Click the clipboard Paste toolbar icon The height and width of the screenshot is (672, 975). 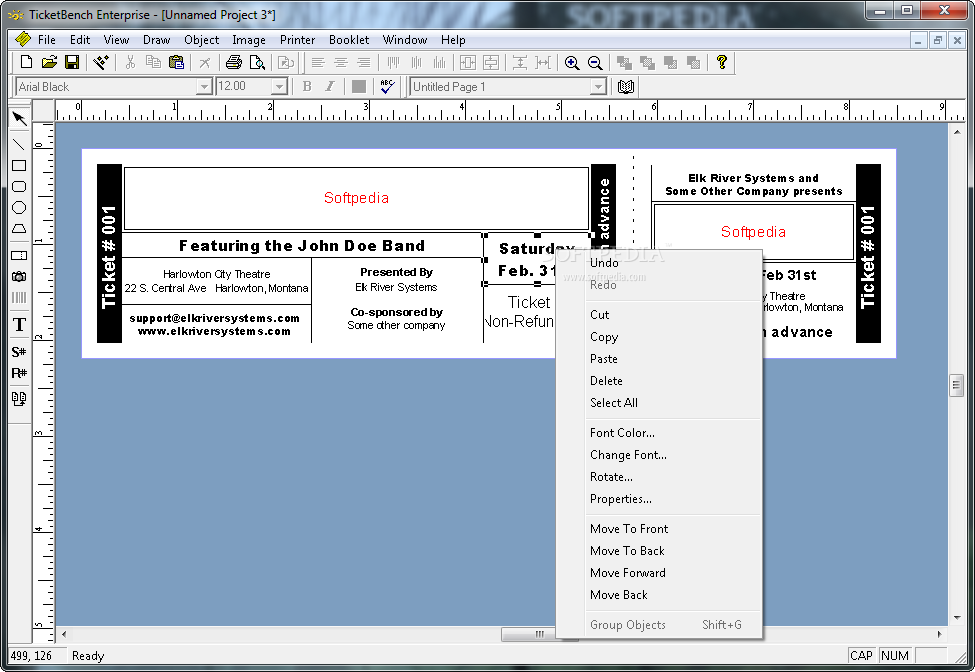click(x=177, y=62)
